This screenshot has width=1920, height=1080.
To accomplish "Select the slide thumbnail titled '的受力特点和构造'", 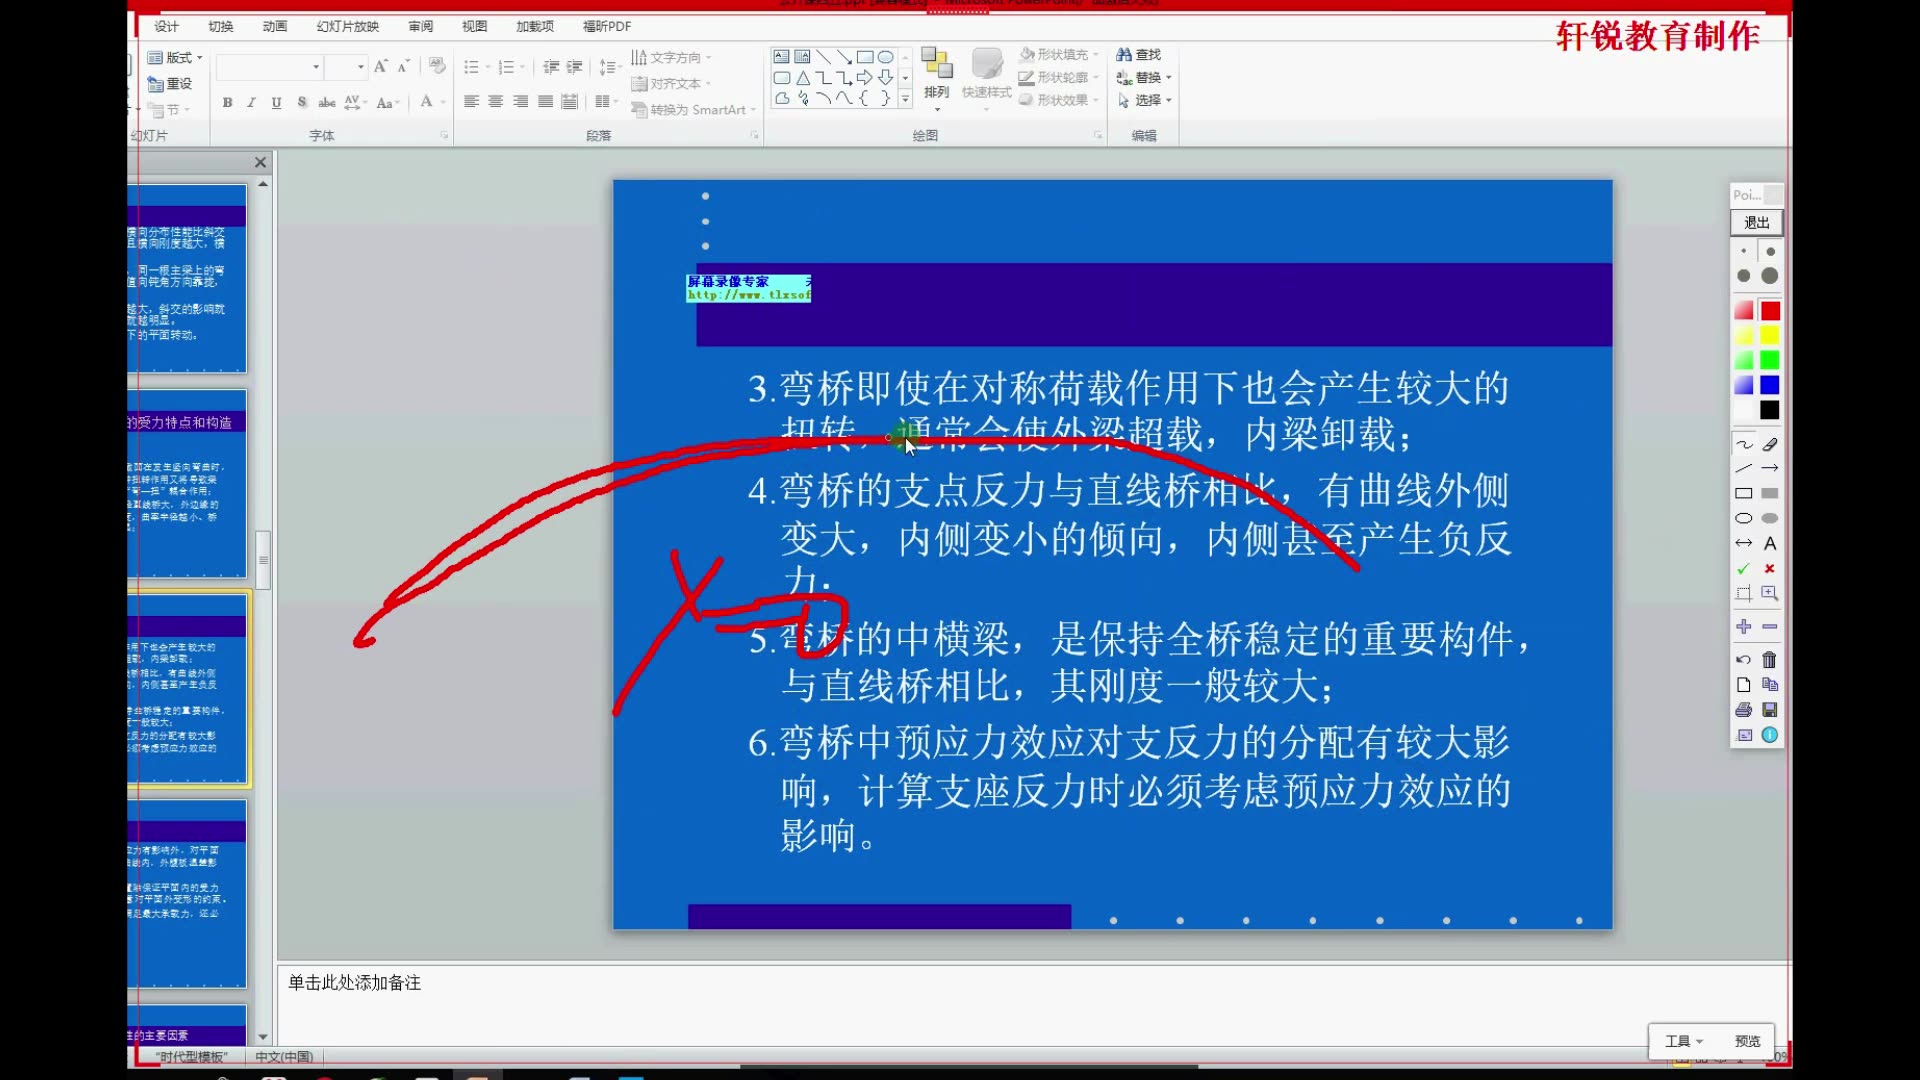I will [x=187, y=484].
